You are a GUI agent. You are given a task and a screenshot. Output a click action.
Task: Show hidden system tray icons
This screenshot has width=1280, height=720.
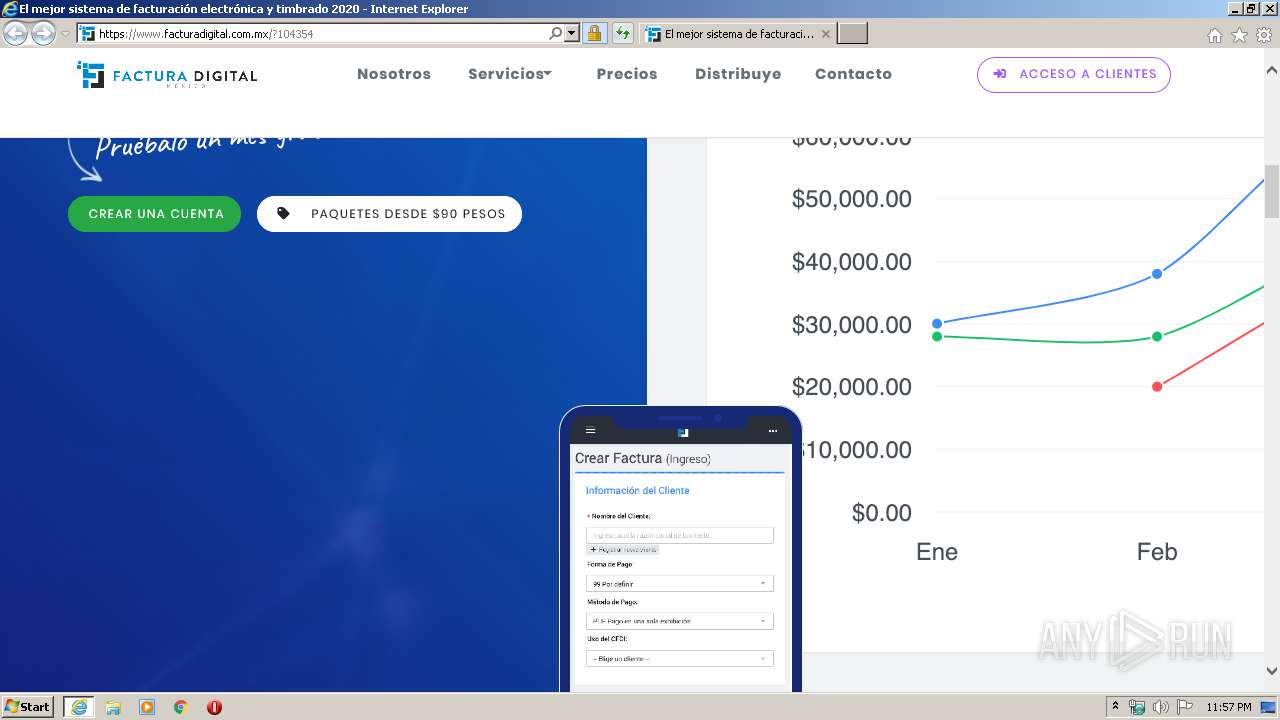[1116, 707]
